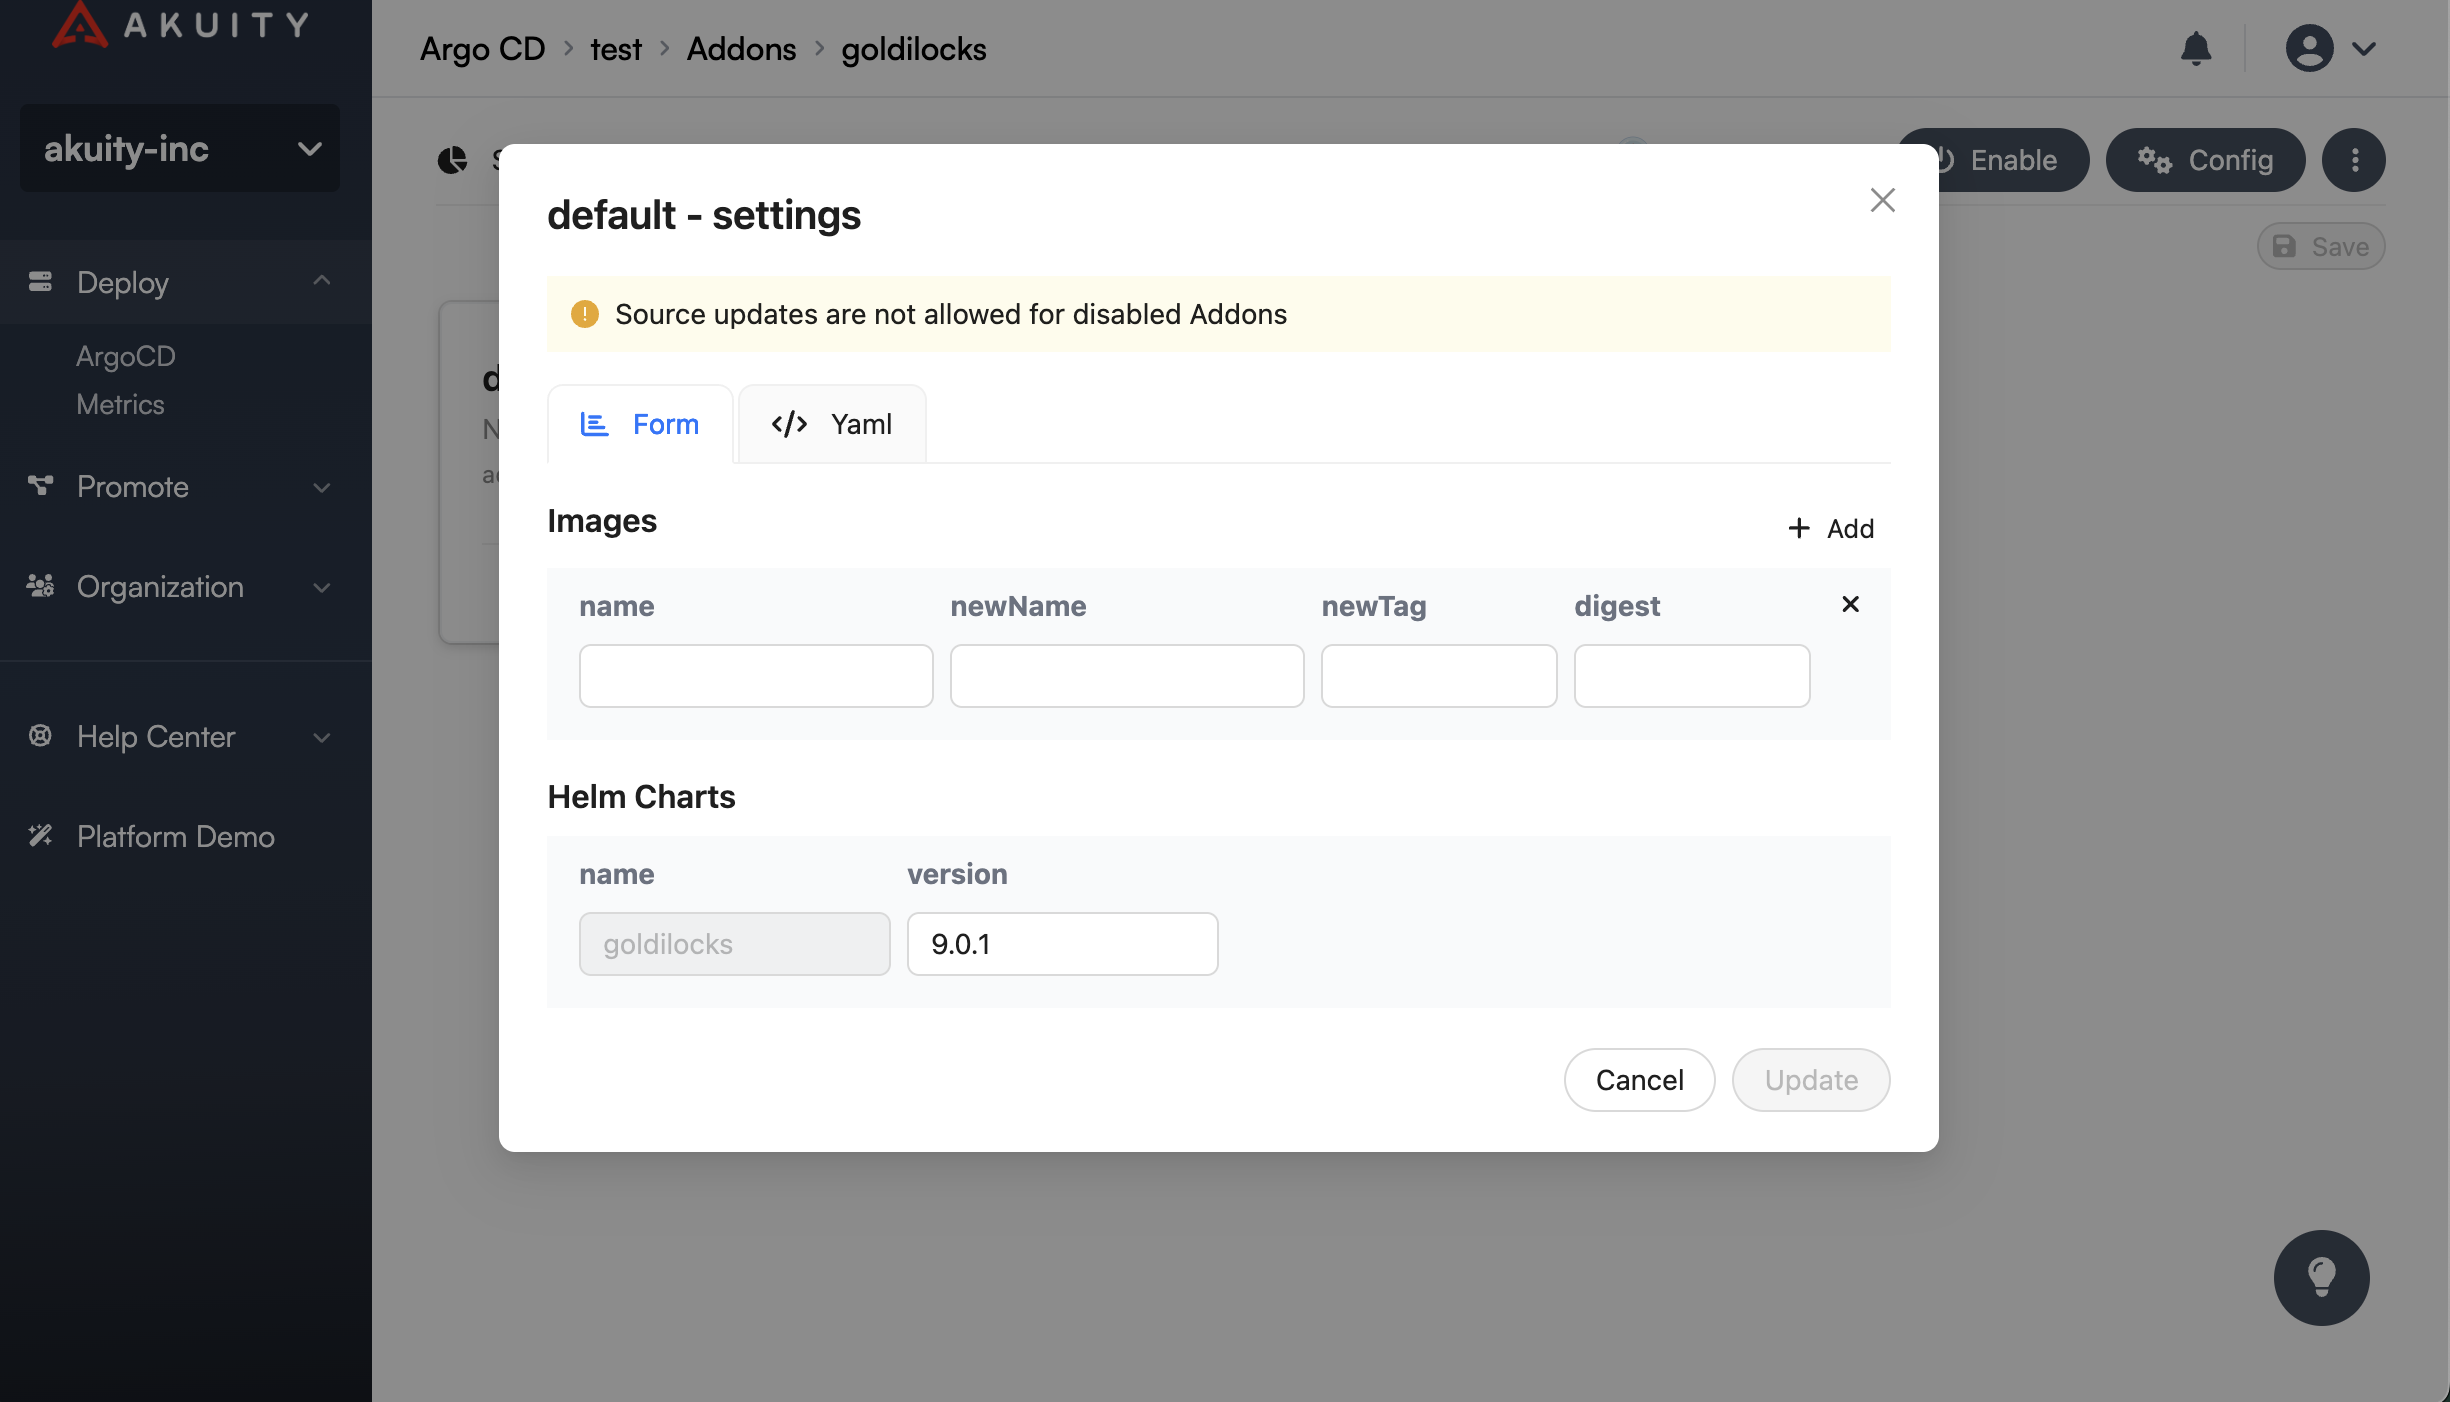
Task: Open Platform Demo
Action: tap(175, 836)
